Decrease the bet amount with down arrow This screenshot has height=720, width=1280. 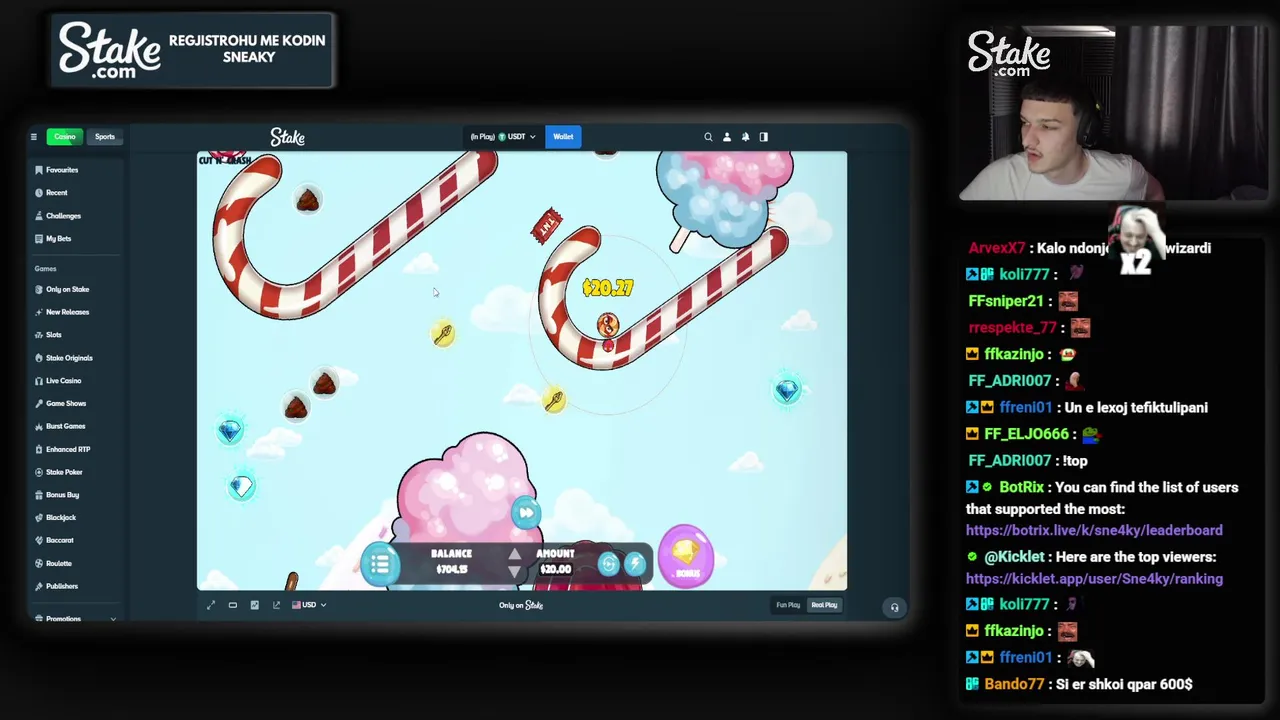point(514,572)
